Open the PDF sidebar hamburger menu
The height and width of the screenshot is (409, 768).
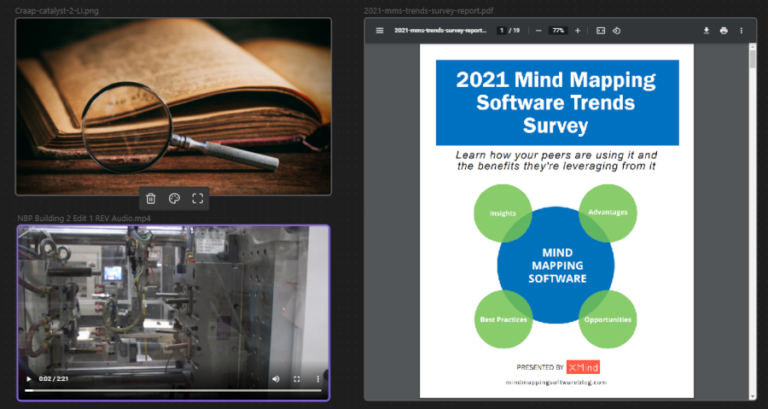[x=380, y=31]
